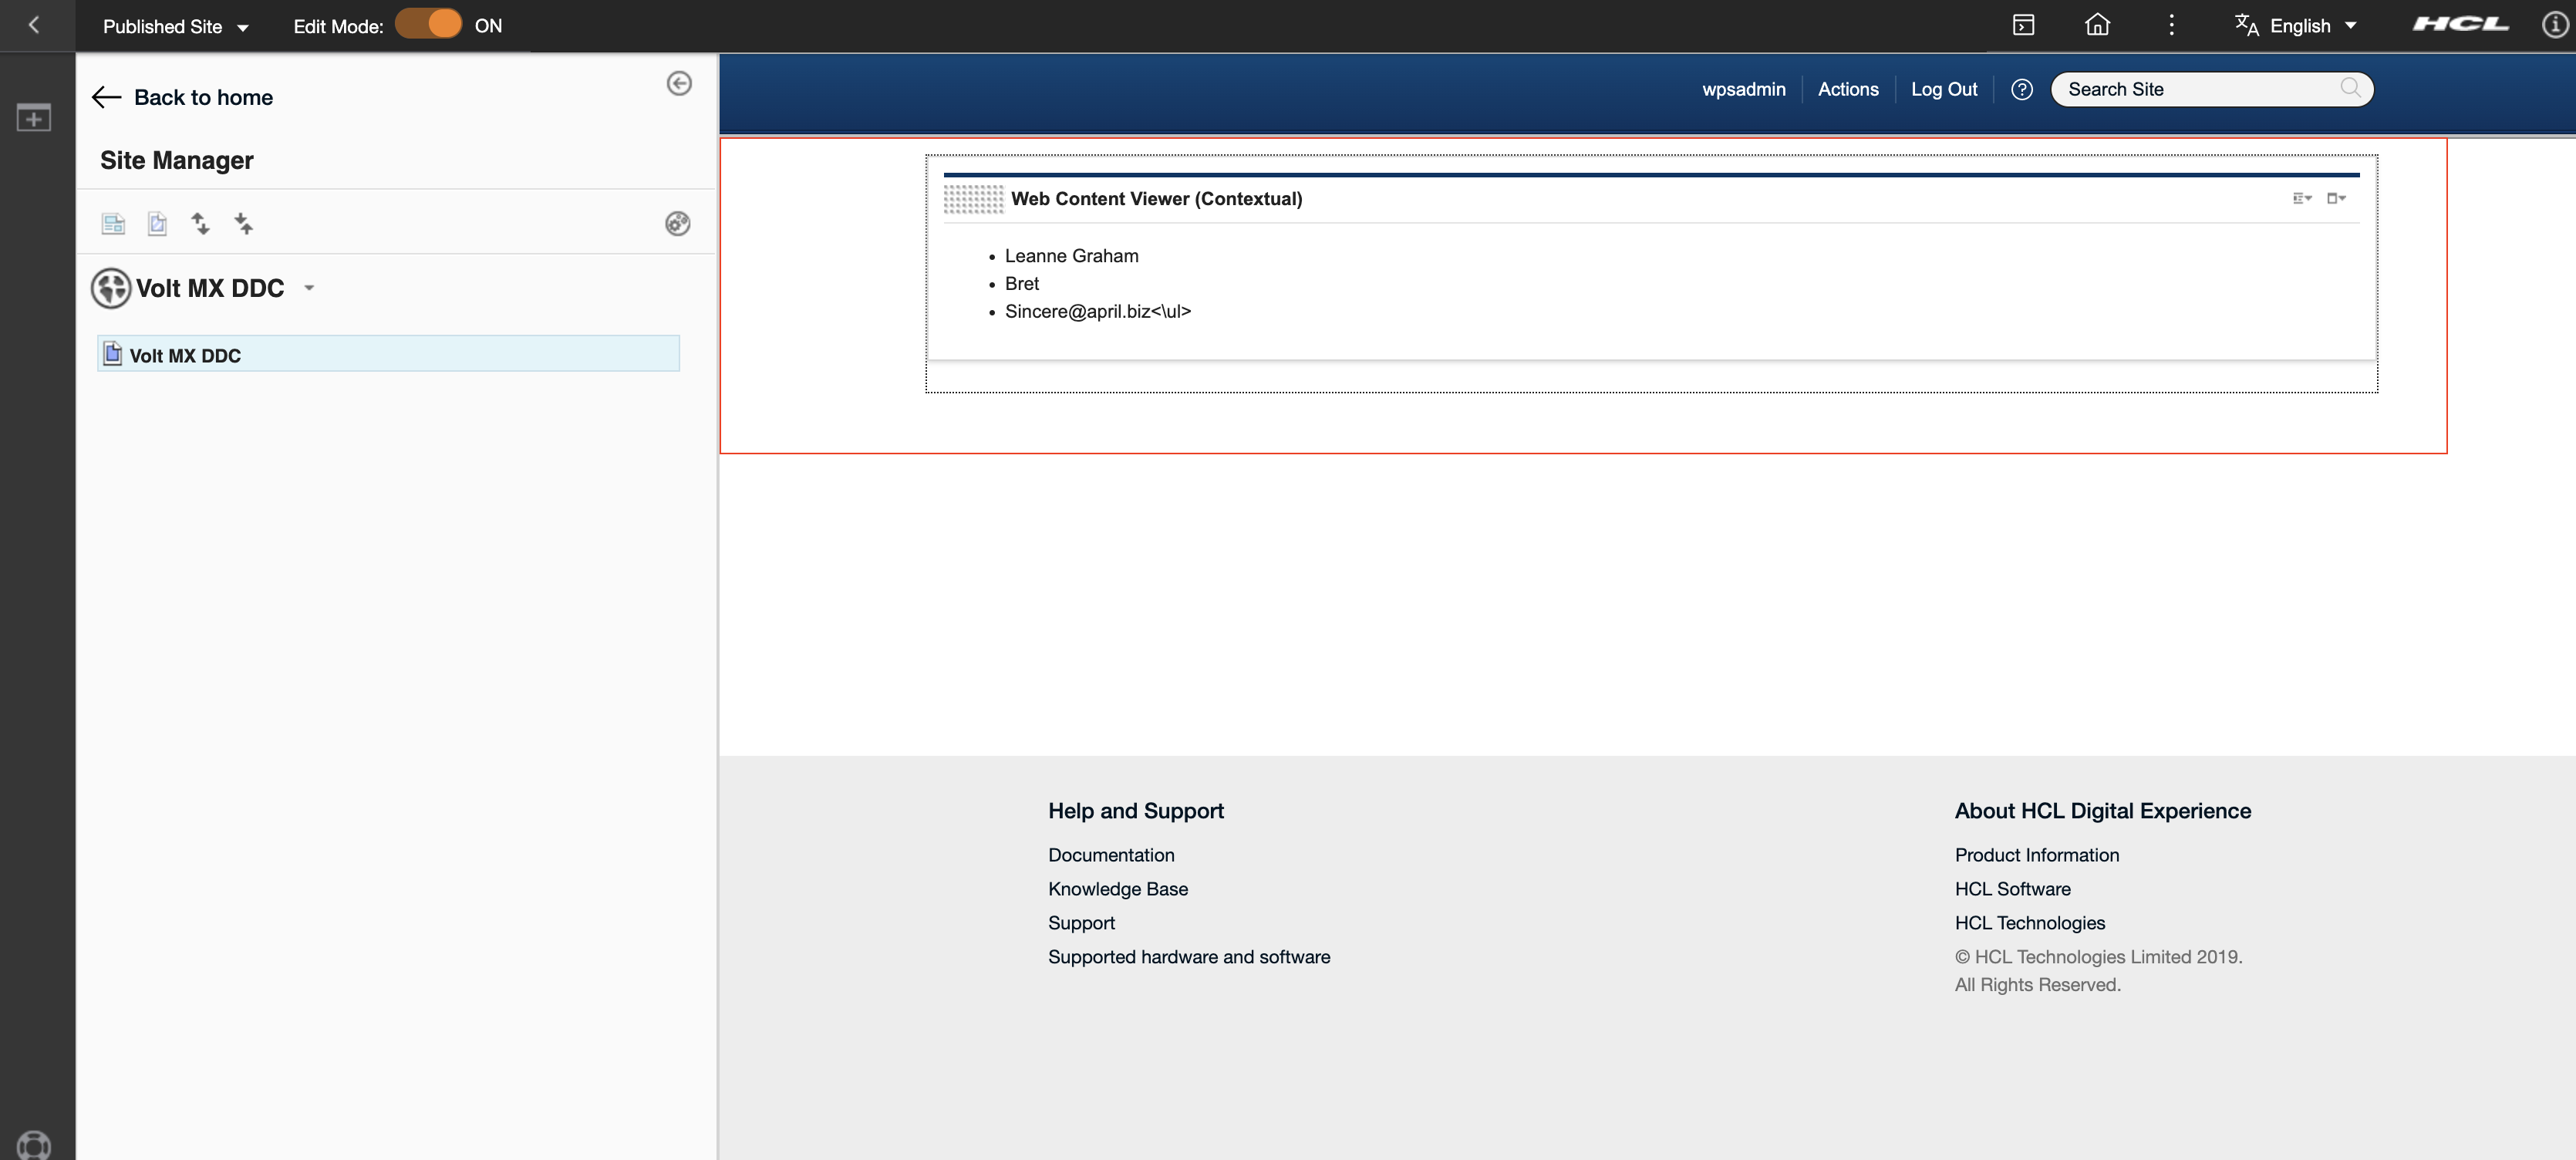Click the create page icon in Site Manager
The width and height of the screenshot is (2576, 1160).
tap(113, 224)
